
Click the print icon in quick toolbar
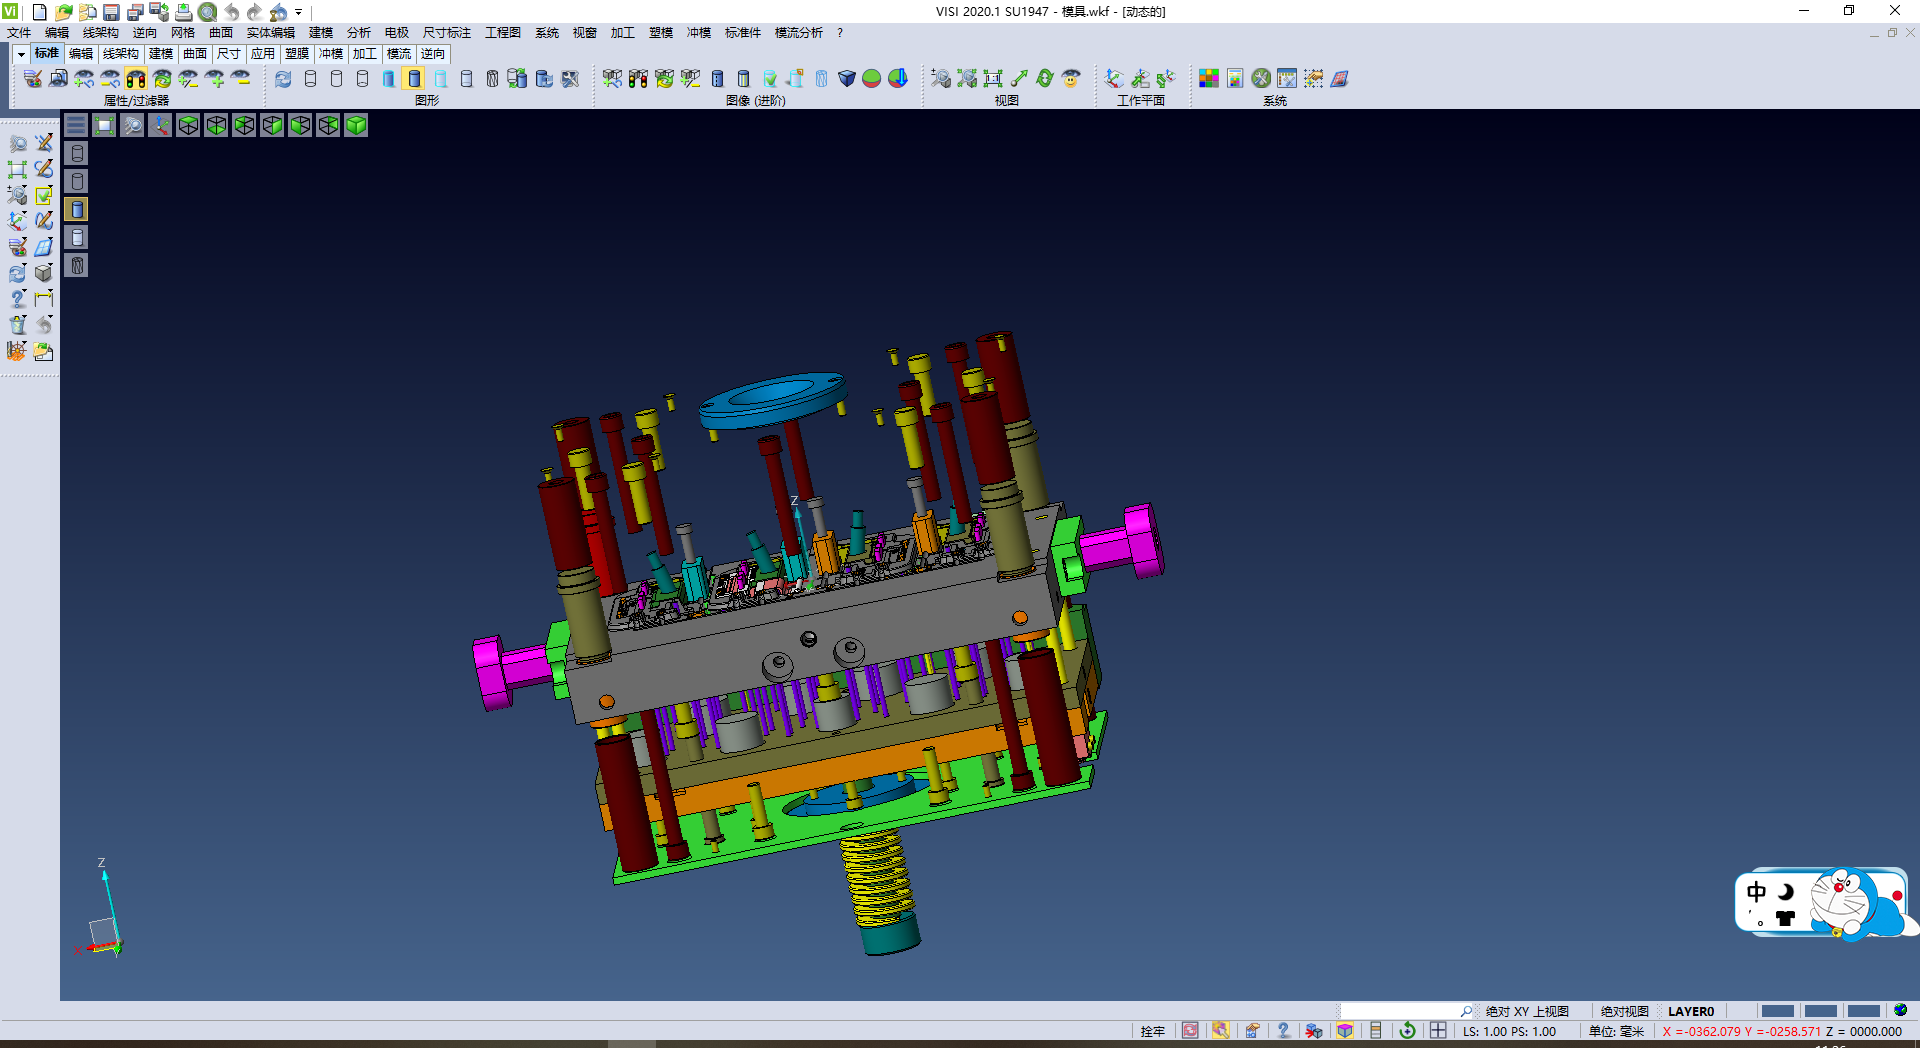(184, 12)
